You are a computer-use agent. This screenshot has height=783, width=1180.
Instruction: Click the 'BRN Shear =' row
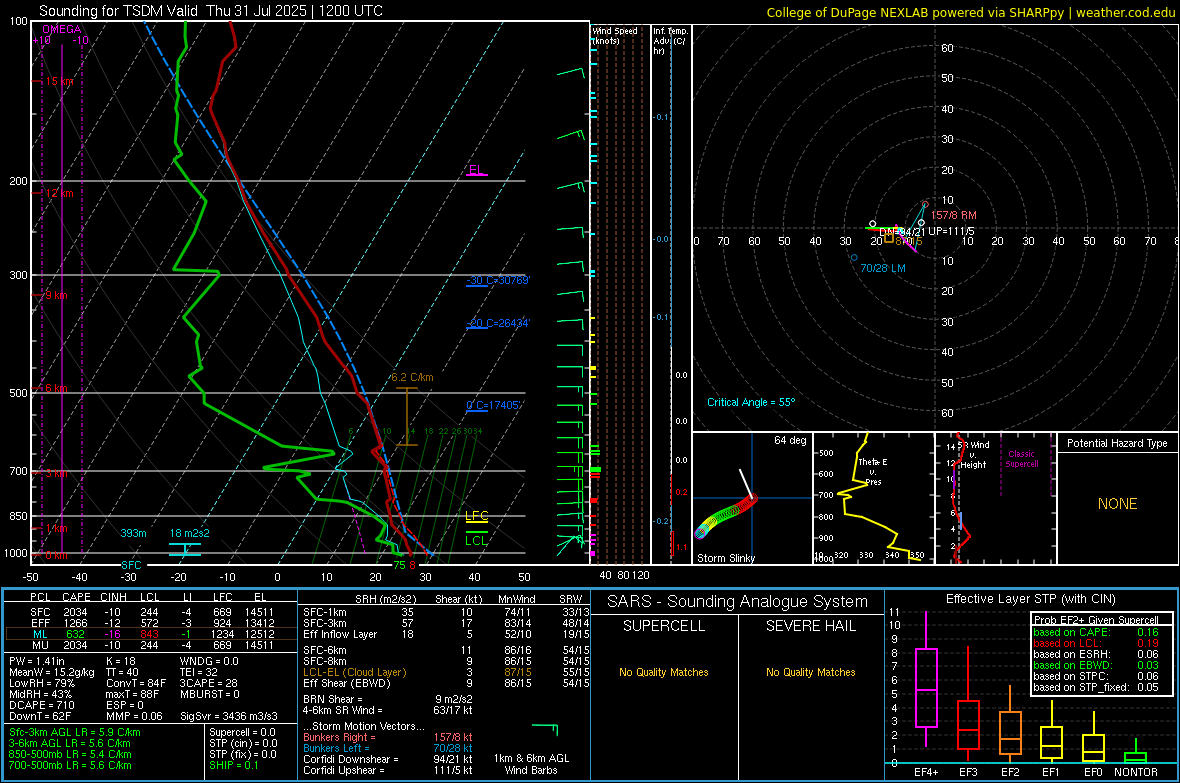tap(388, 699)
